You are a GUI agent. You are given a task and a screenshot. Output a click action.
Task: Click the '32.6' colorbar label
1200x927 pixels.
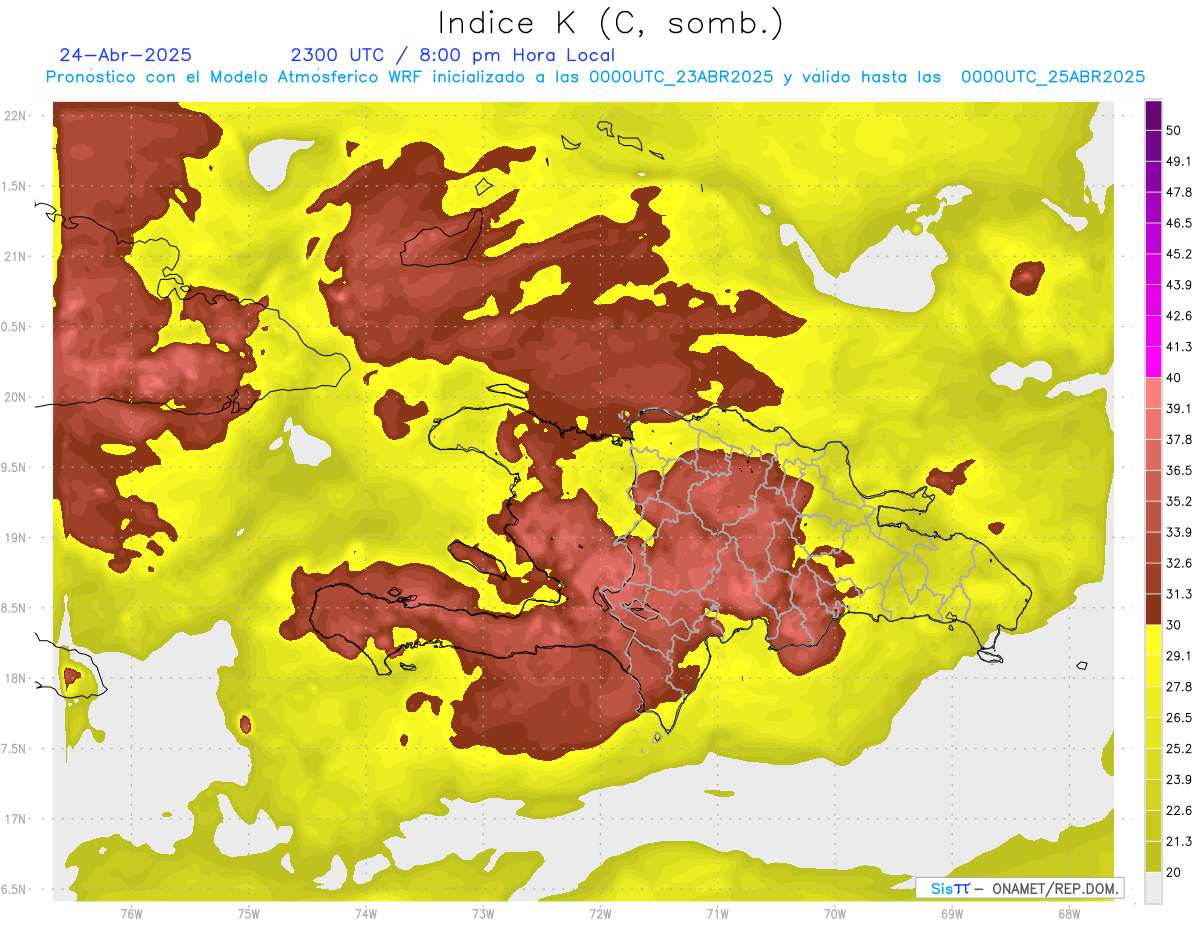tap(1179, 563)
